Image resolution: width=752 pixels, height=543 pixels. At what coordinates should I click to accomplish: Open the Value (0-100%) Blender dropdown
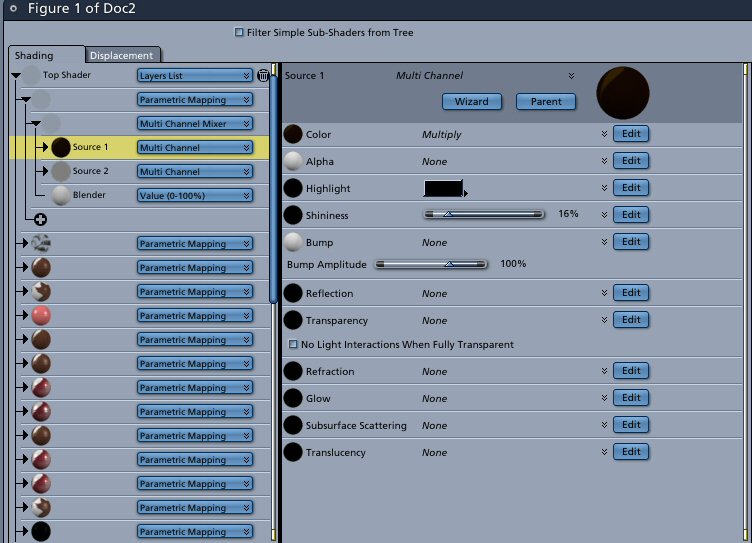pos(194,195)
